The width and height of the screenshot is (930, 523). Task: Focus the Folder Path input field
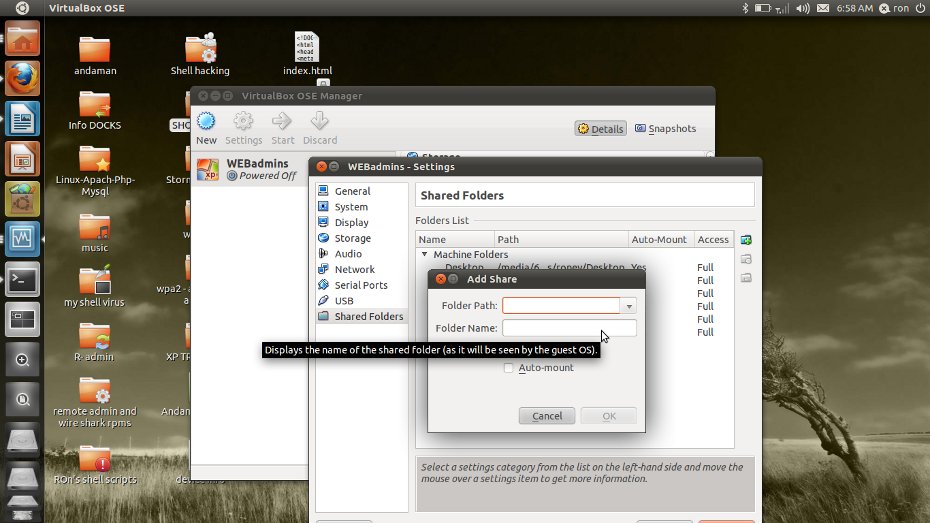point(561,305)
